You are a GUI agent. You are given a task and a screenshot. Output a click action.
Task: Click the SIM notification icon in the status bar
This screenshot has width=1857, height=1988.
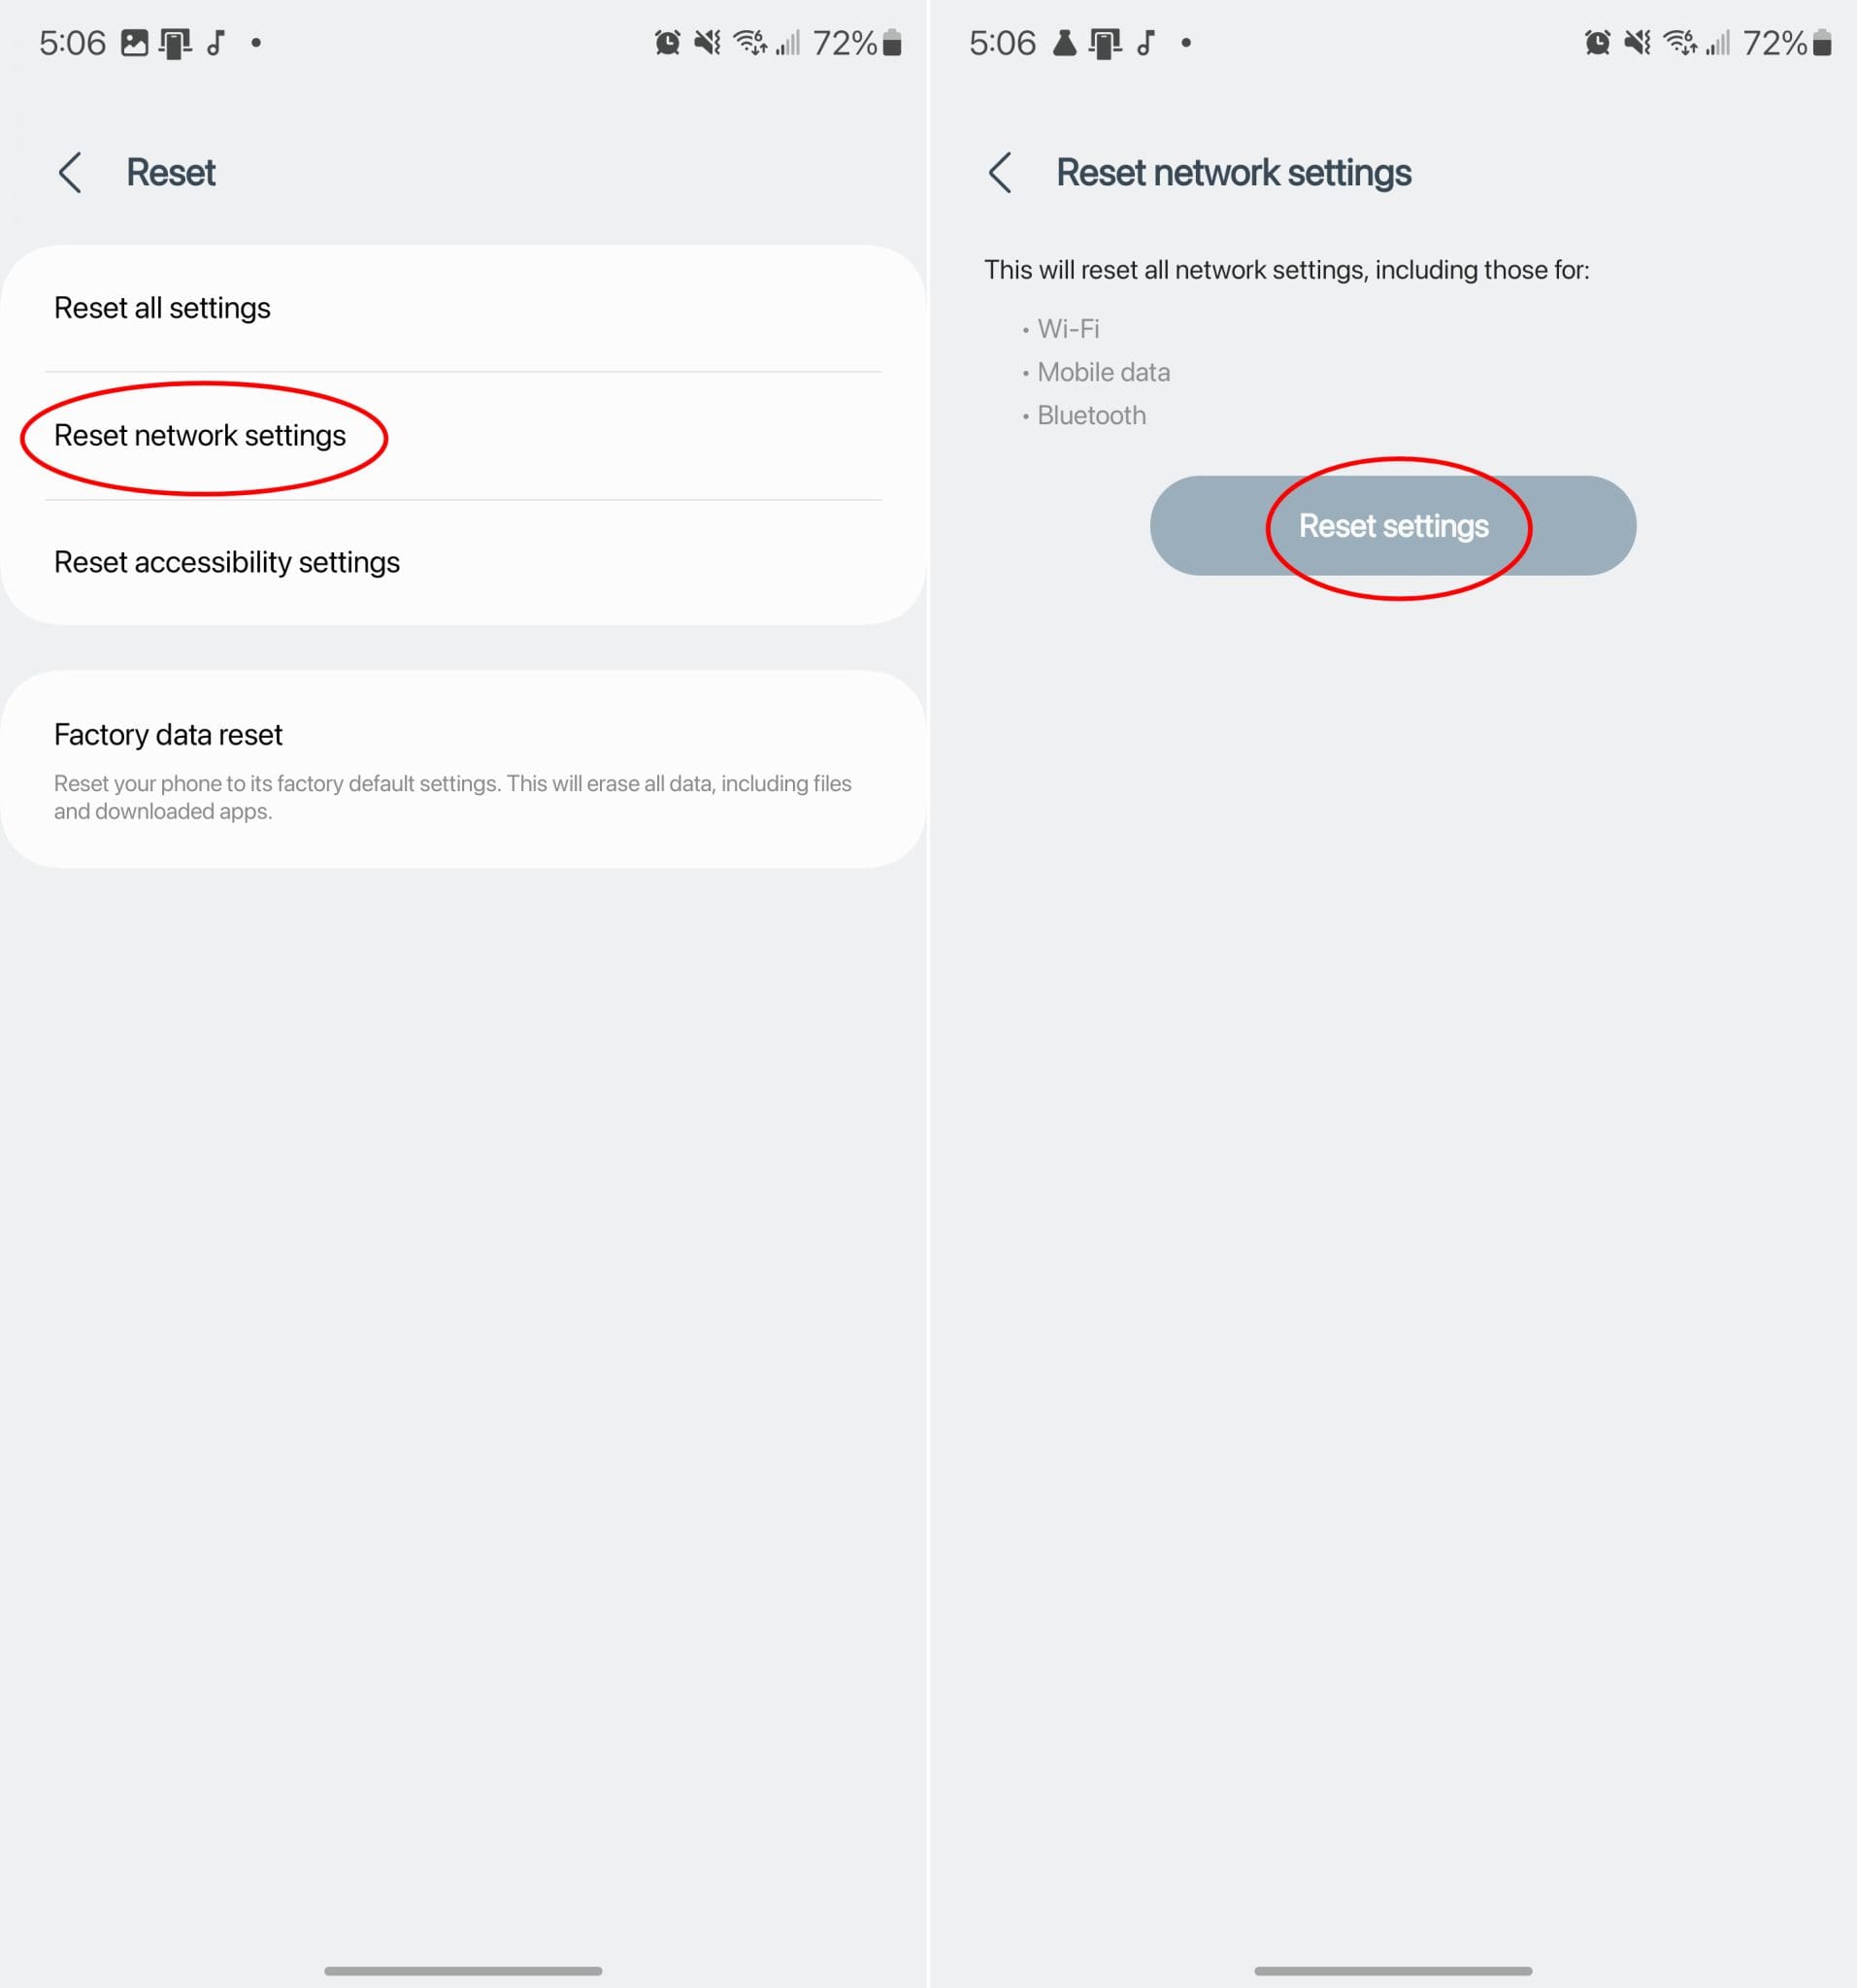tap(175, 42)
